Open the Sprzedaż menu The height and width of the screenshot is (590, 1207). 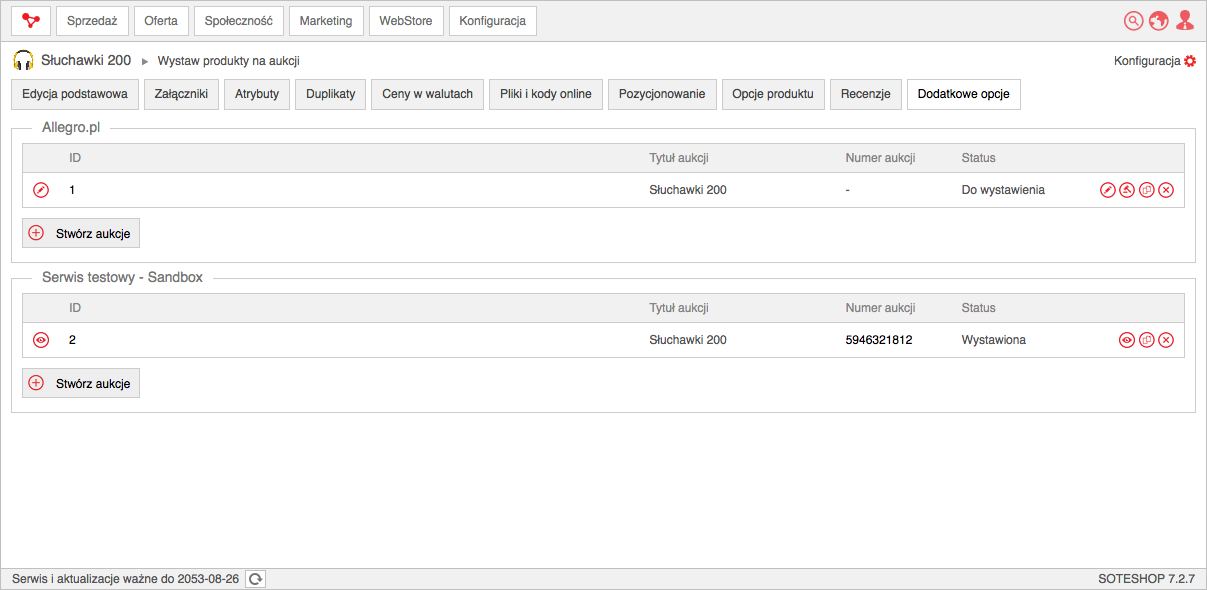click(93, 21)
